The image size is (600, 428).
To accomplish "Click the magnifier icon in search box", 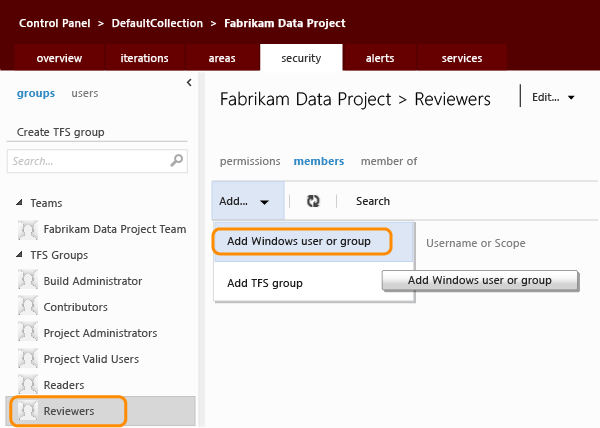I will point(176,161).
